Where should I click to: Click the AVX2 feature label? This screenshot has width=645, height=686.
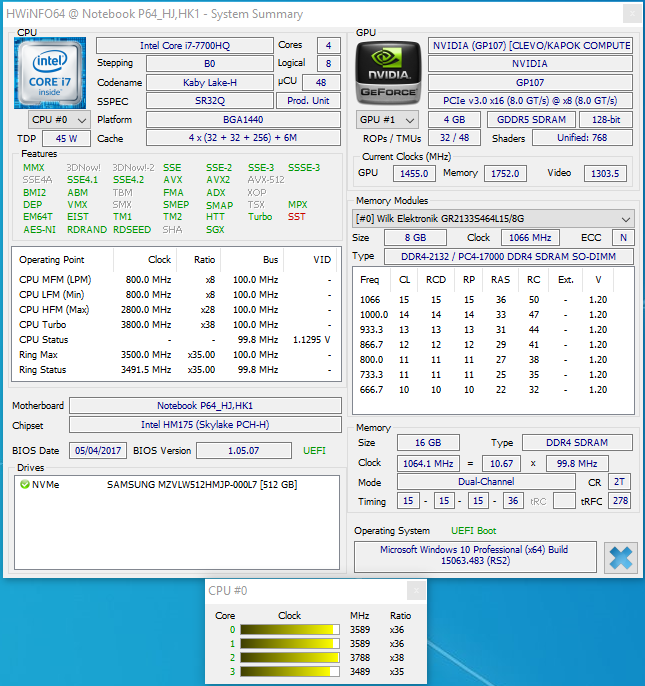click(x=218, y=180)
